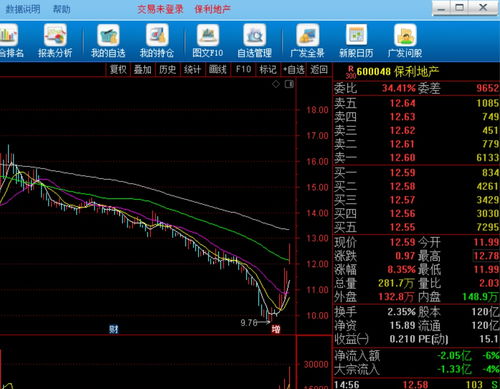Click 卖二 price 12.61

(403, 144)
